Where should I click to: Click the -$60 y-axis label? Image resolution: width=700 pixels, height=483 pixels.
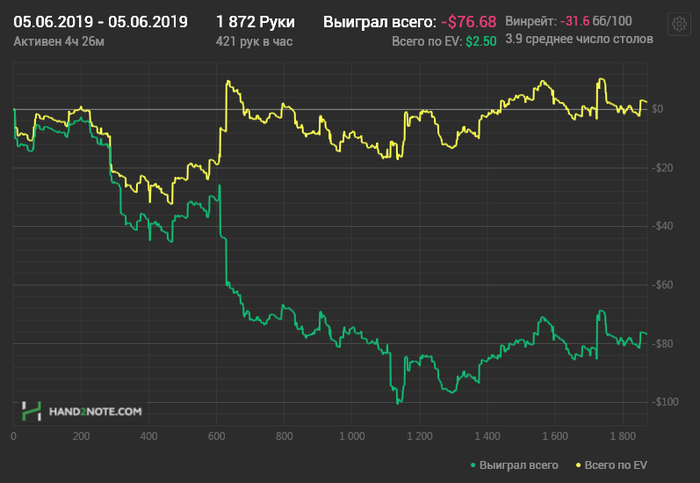point(662,285)
